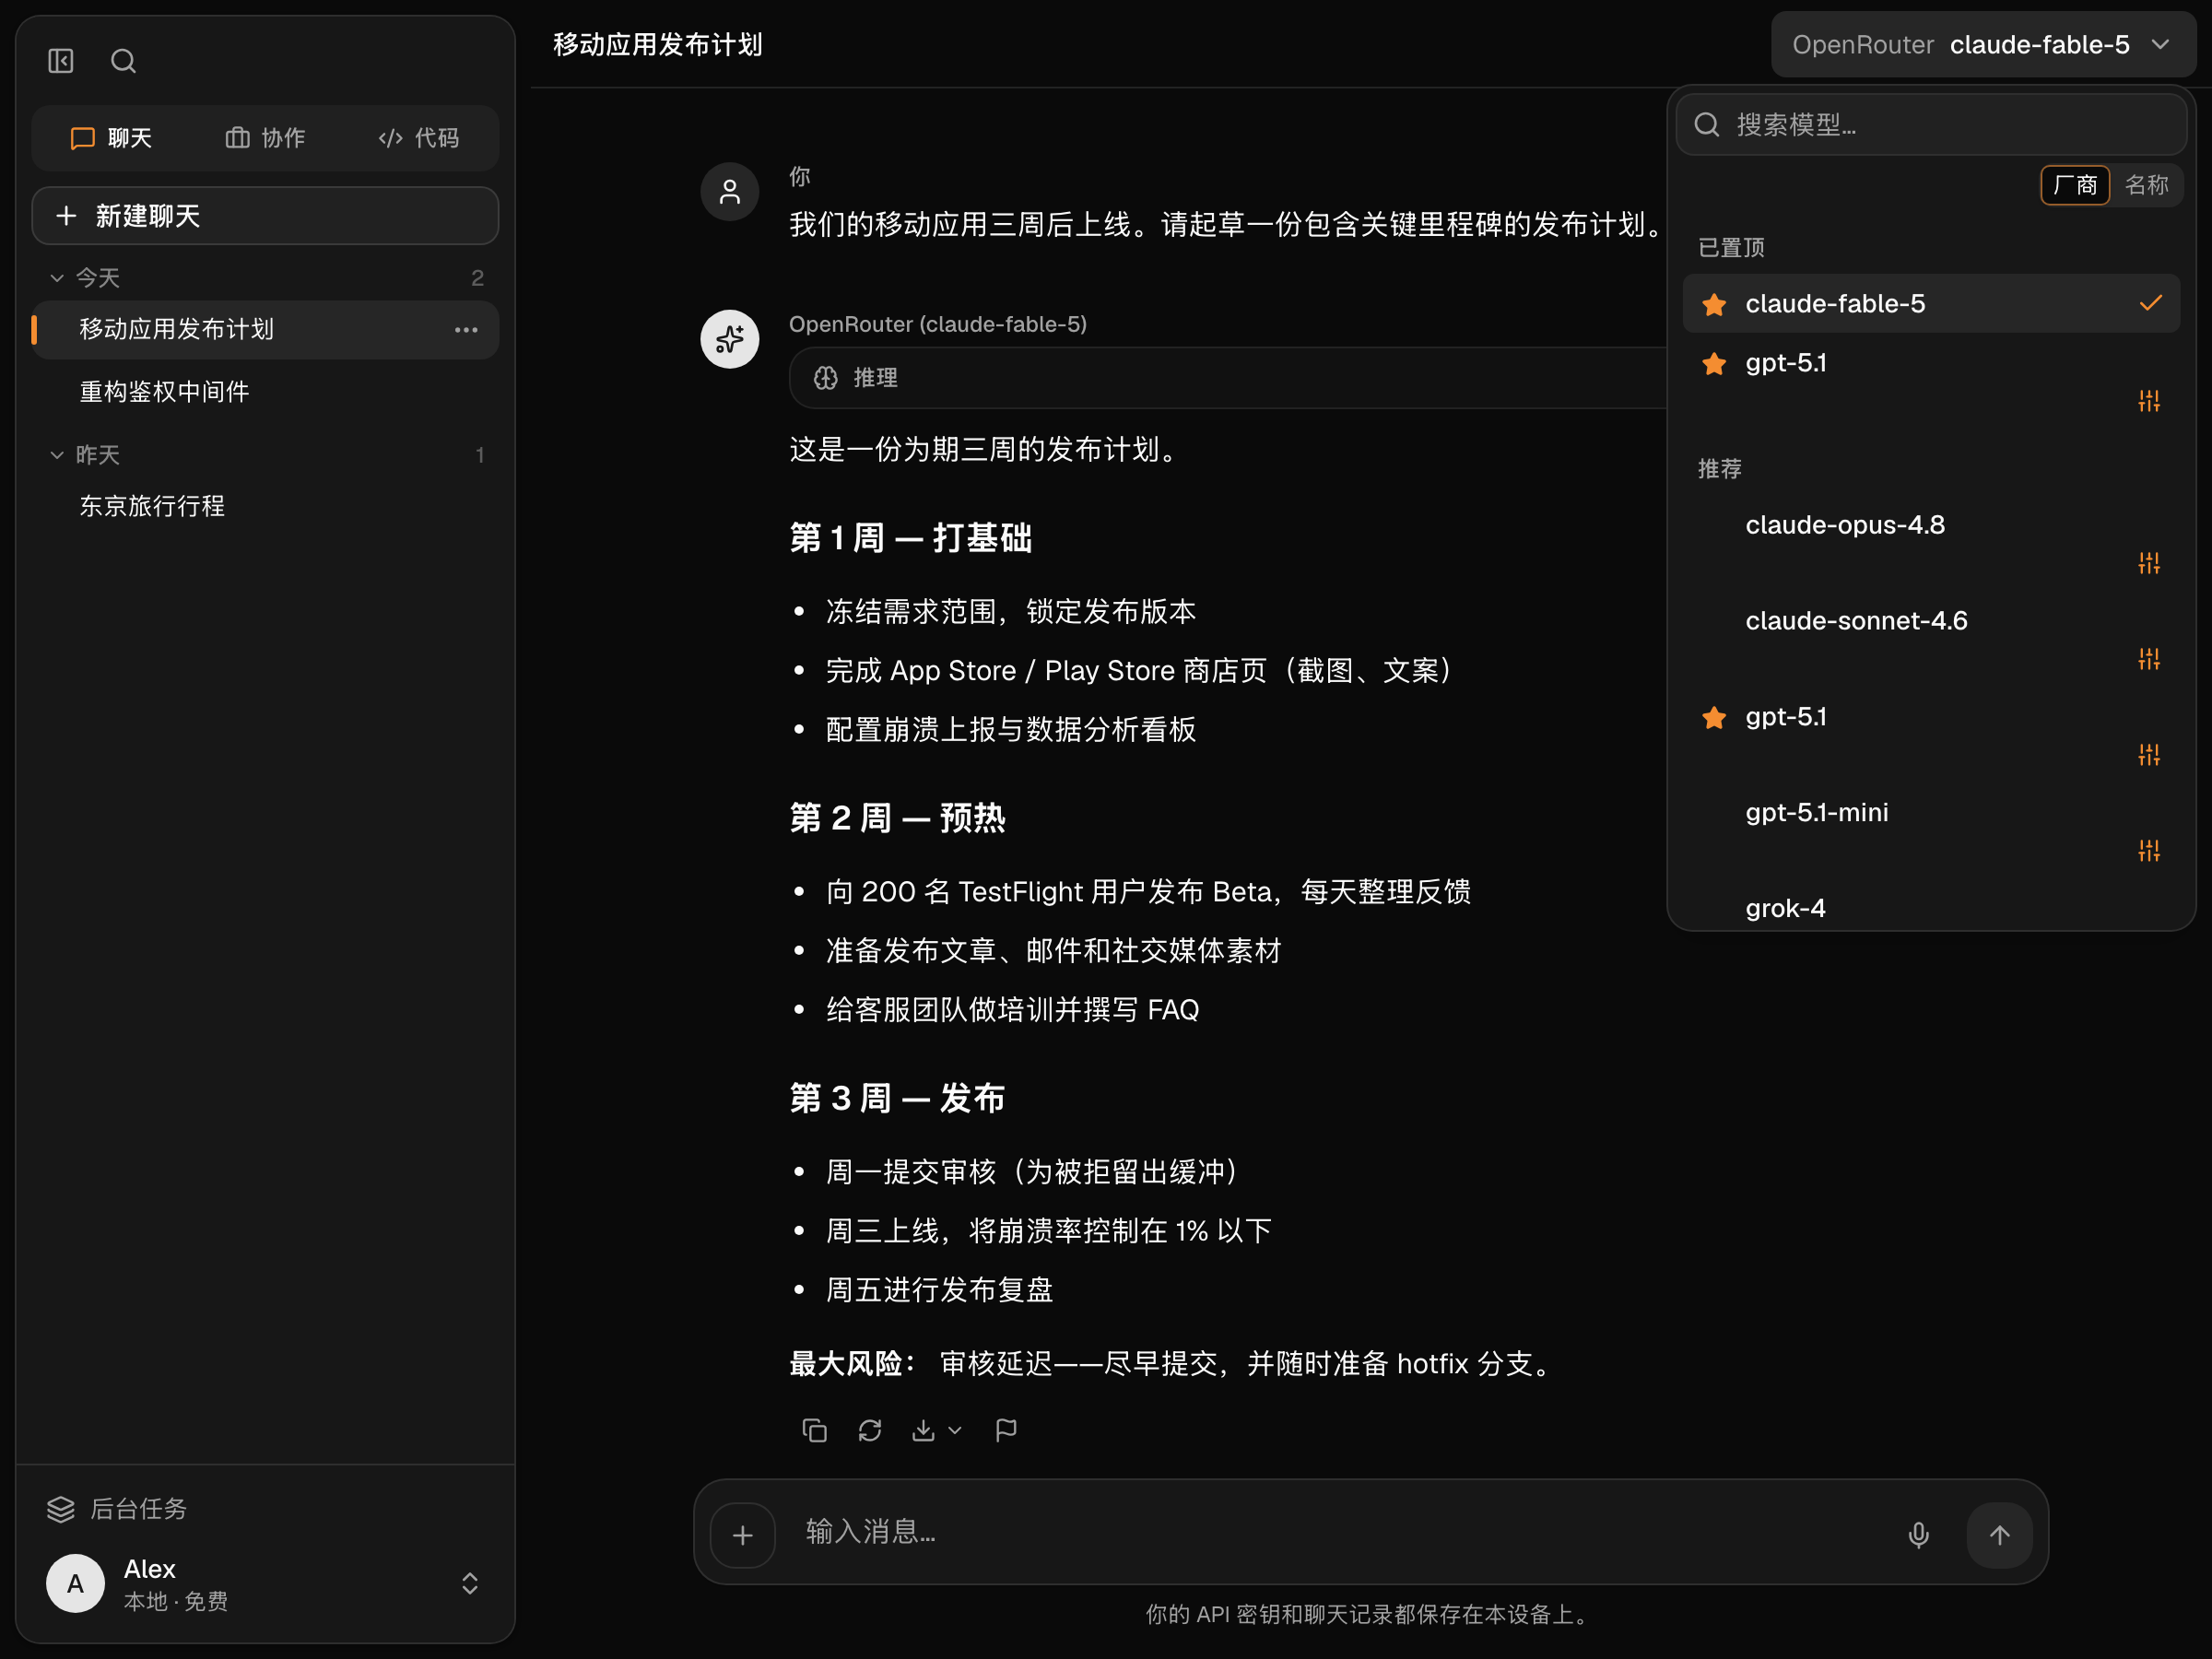Viewport: 2212px width, 1659px height.
Task: Unpin claude-fable-5 via its star
Action: pos(1714,304)
